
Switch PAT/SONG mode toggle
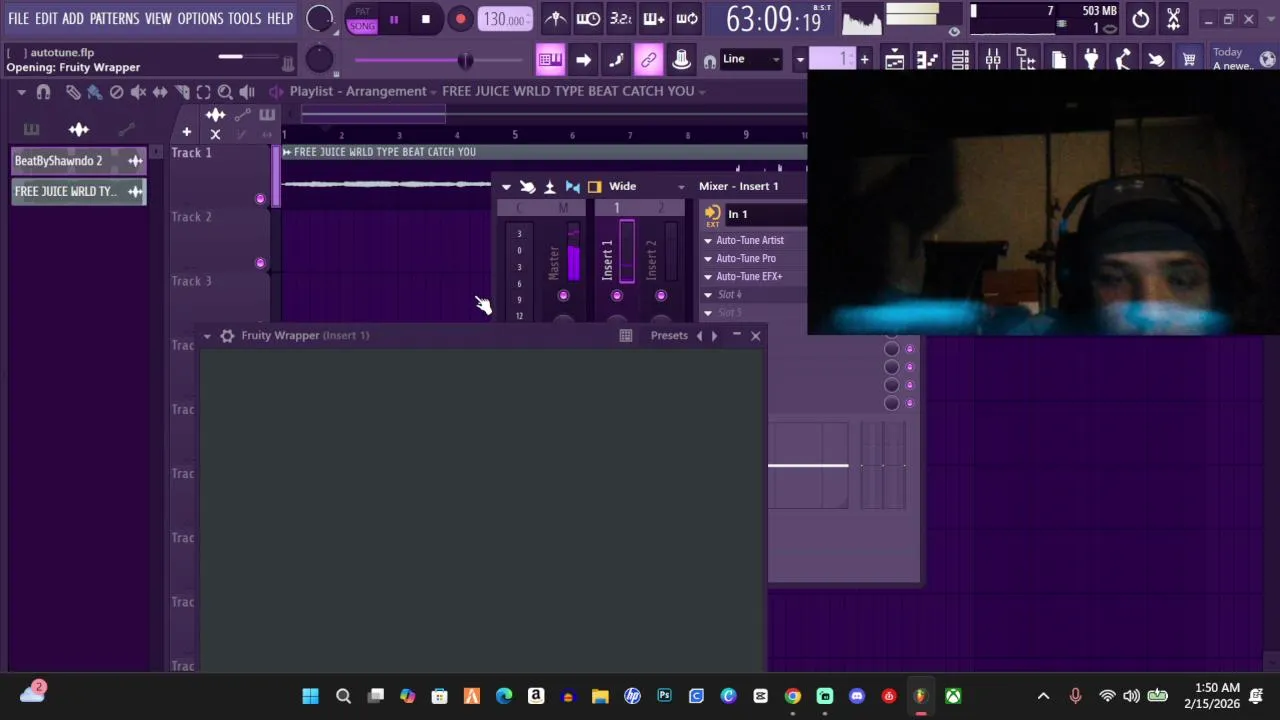[362, 19]
